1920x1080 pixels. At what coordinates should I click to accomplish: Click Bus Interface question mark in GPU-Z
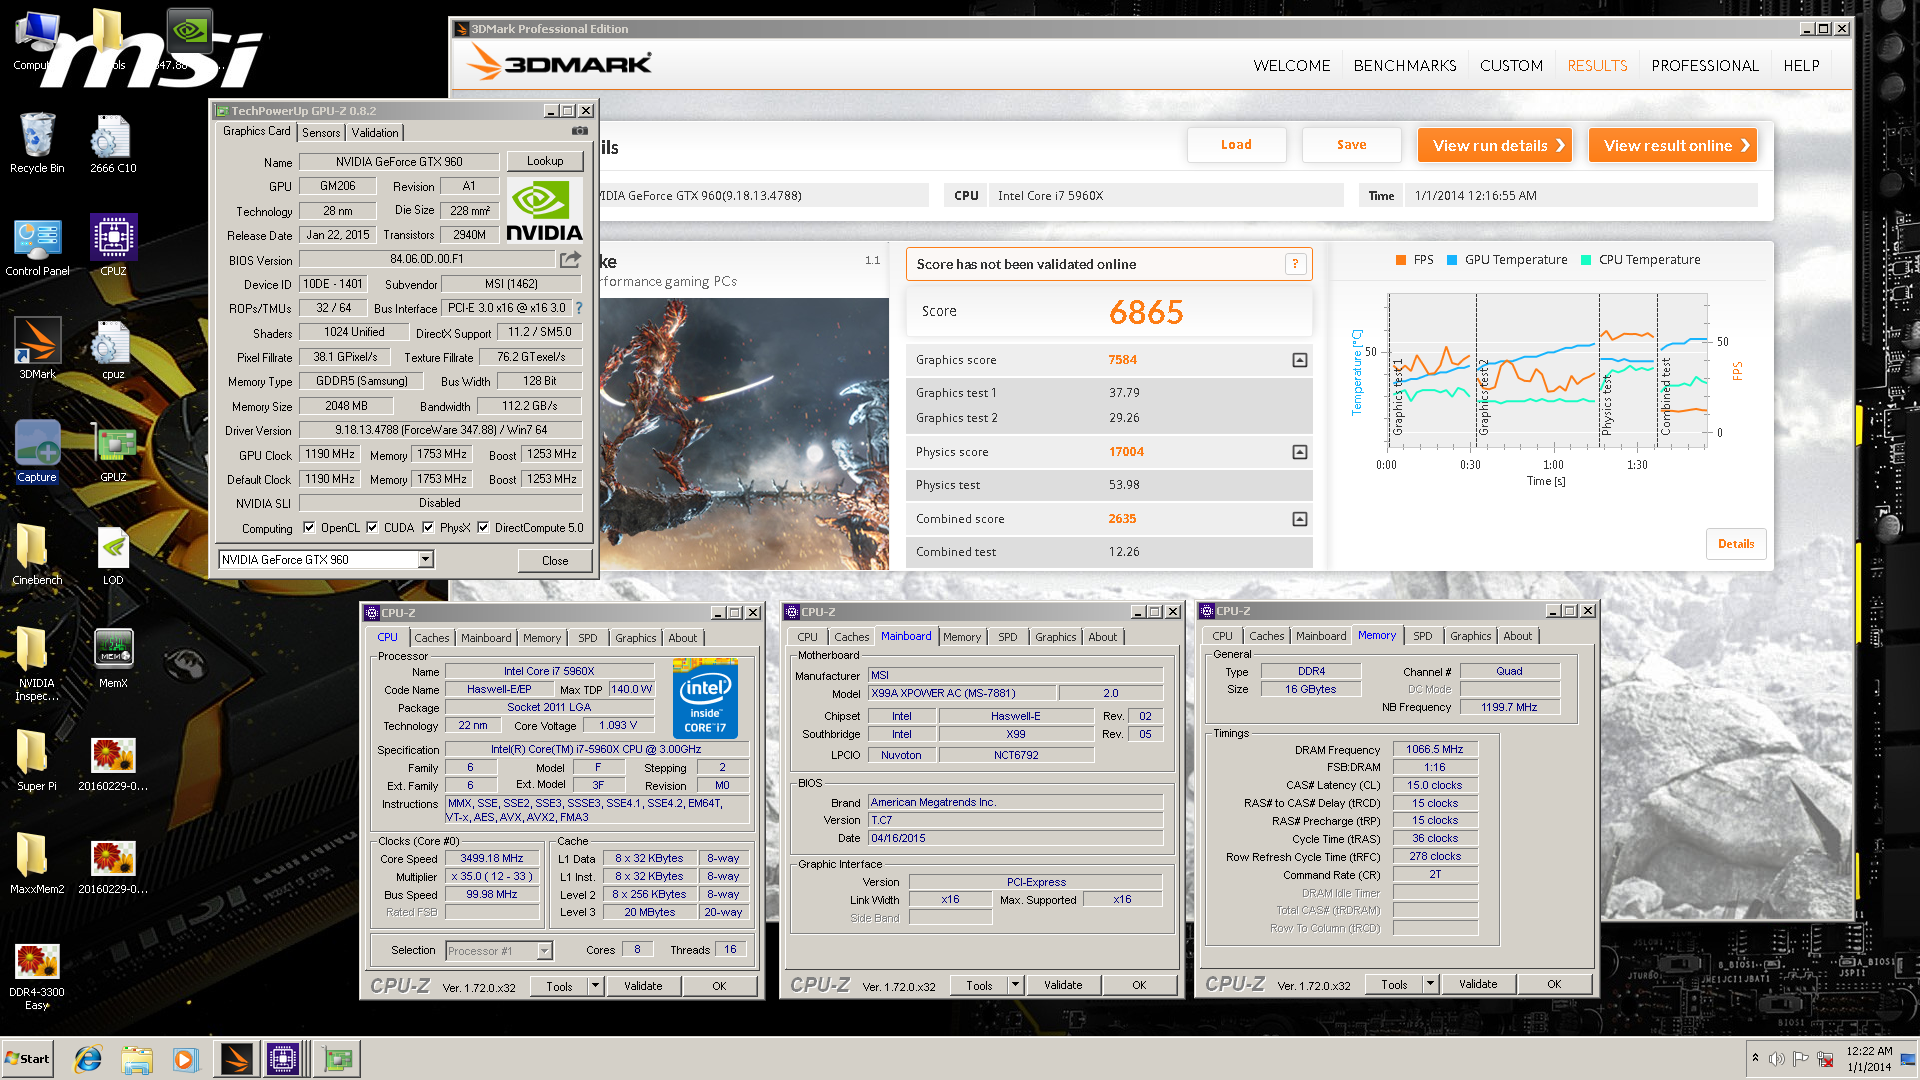tap(579, 308)
